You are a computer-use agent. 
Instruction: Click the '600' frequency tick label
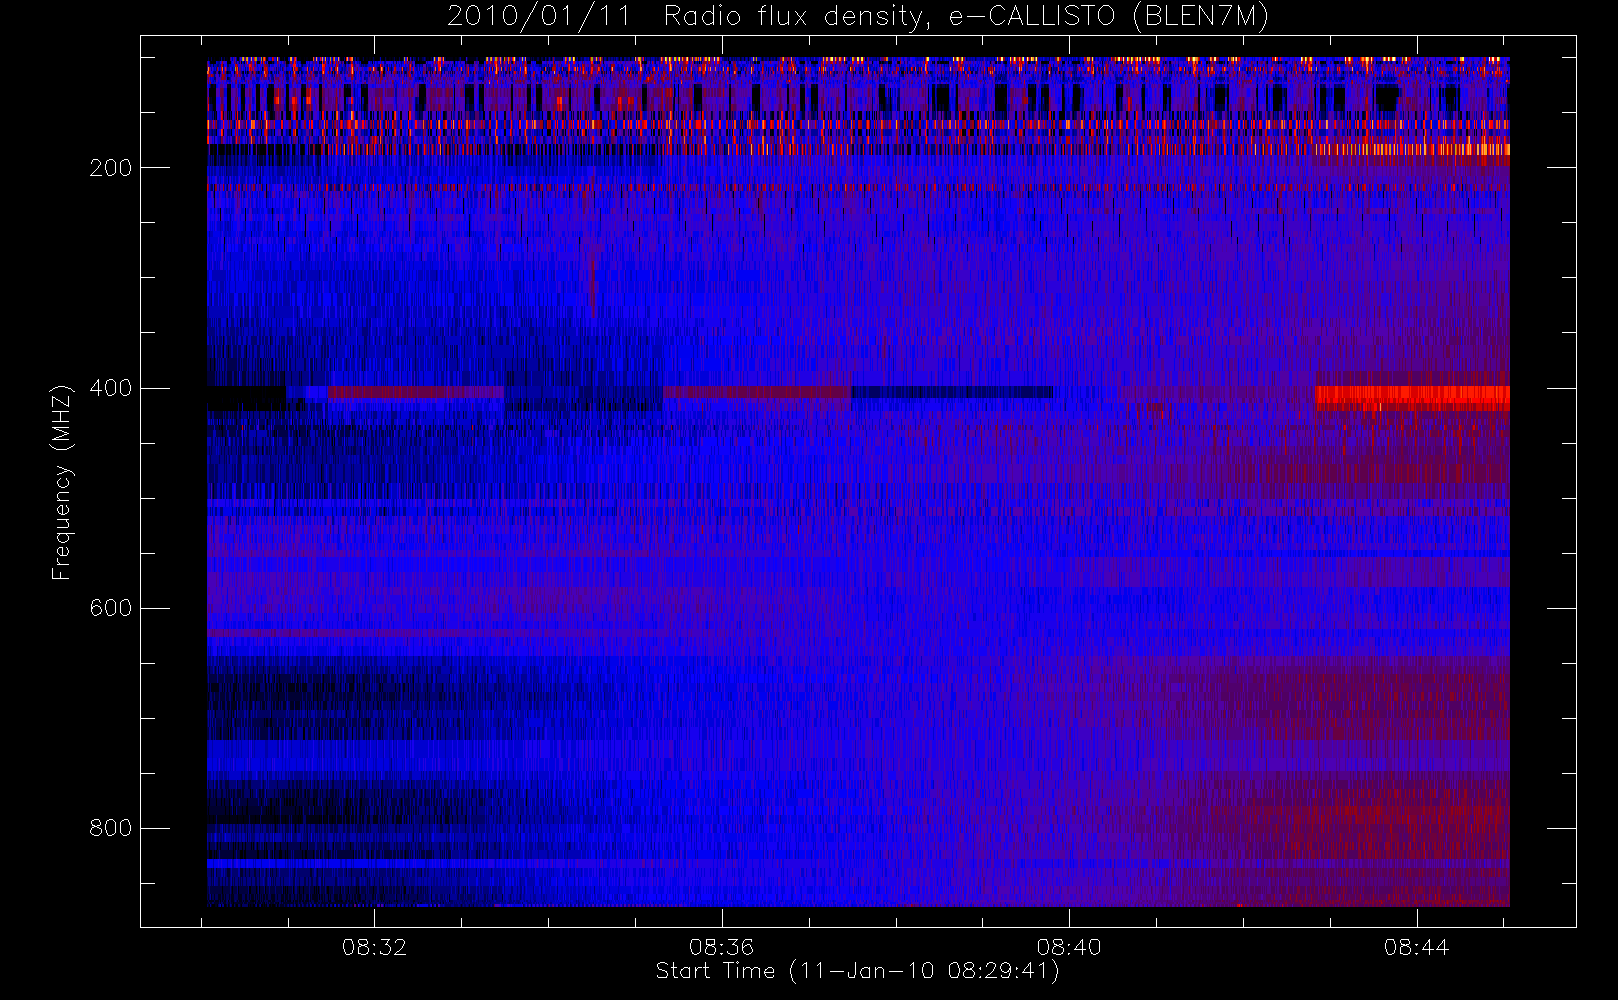click(110, 608)
